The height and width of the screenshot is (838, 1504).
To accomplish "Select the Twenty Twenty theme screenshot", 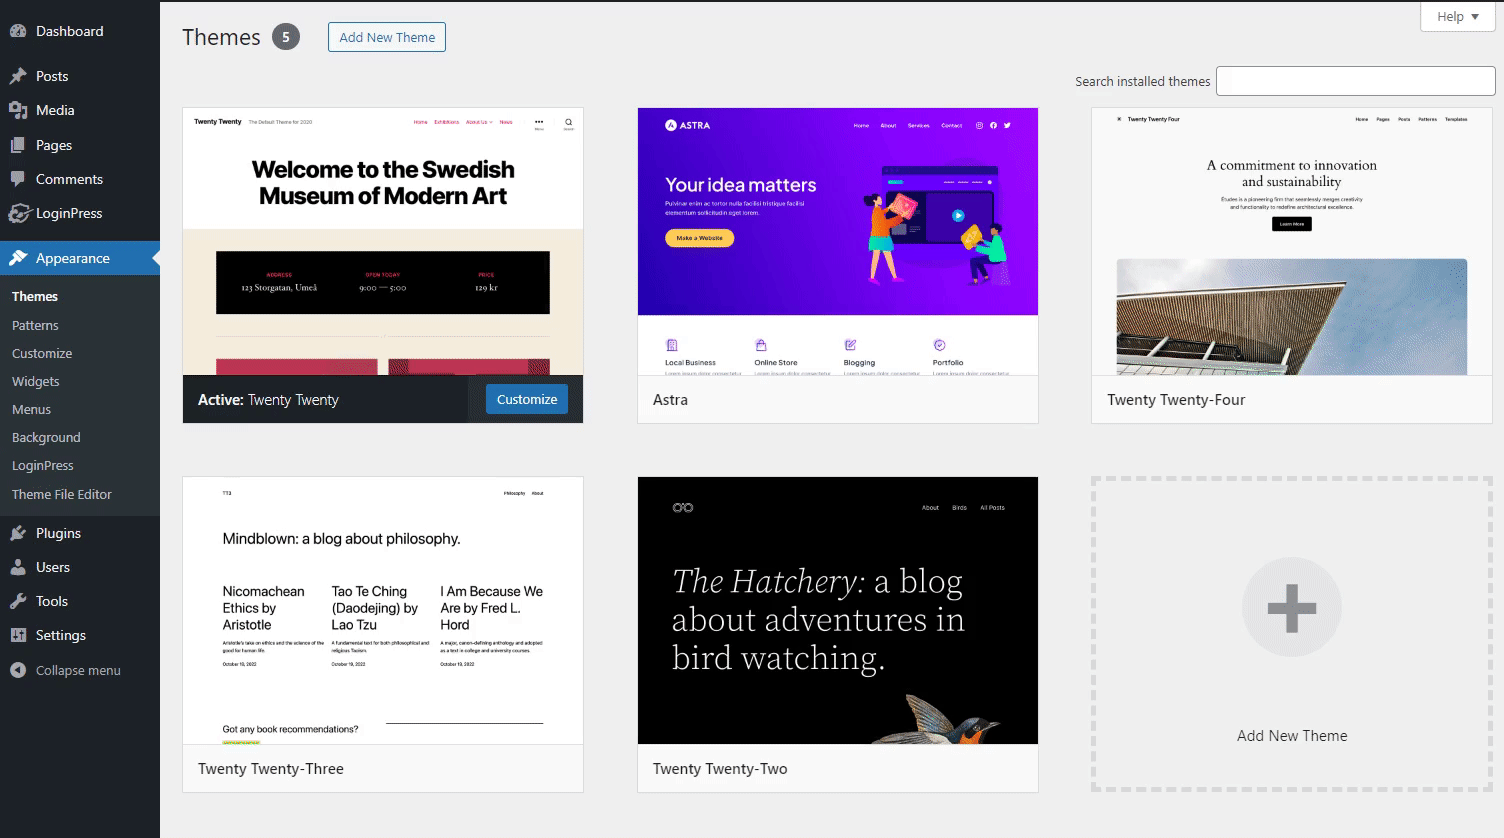I will [383, 242].
